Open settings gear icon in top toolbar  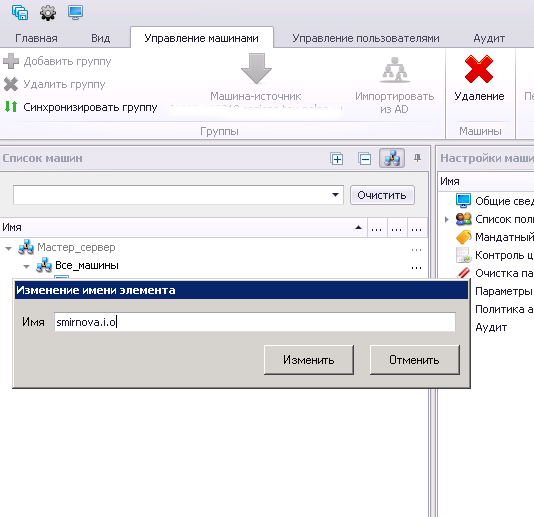tap(48, 13)
